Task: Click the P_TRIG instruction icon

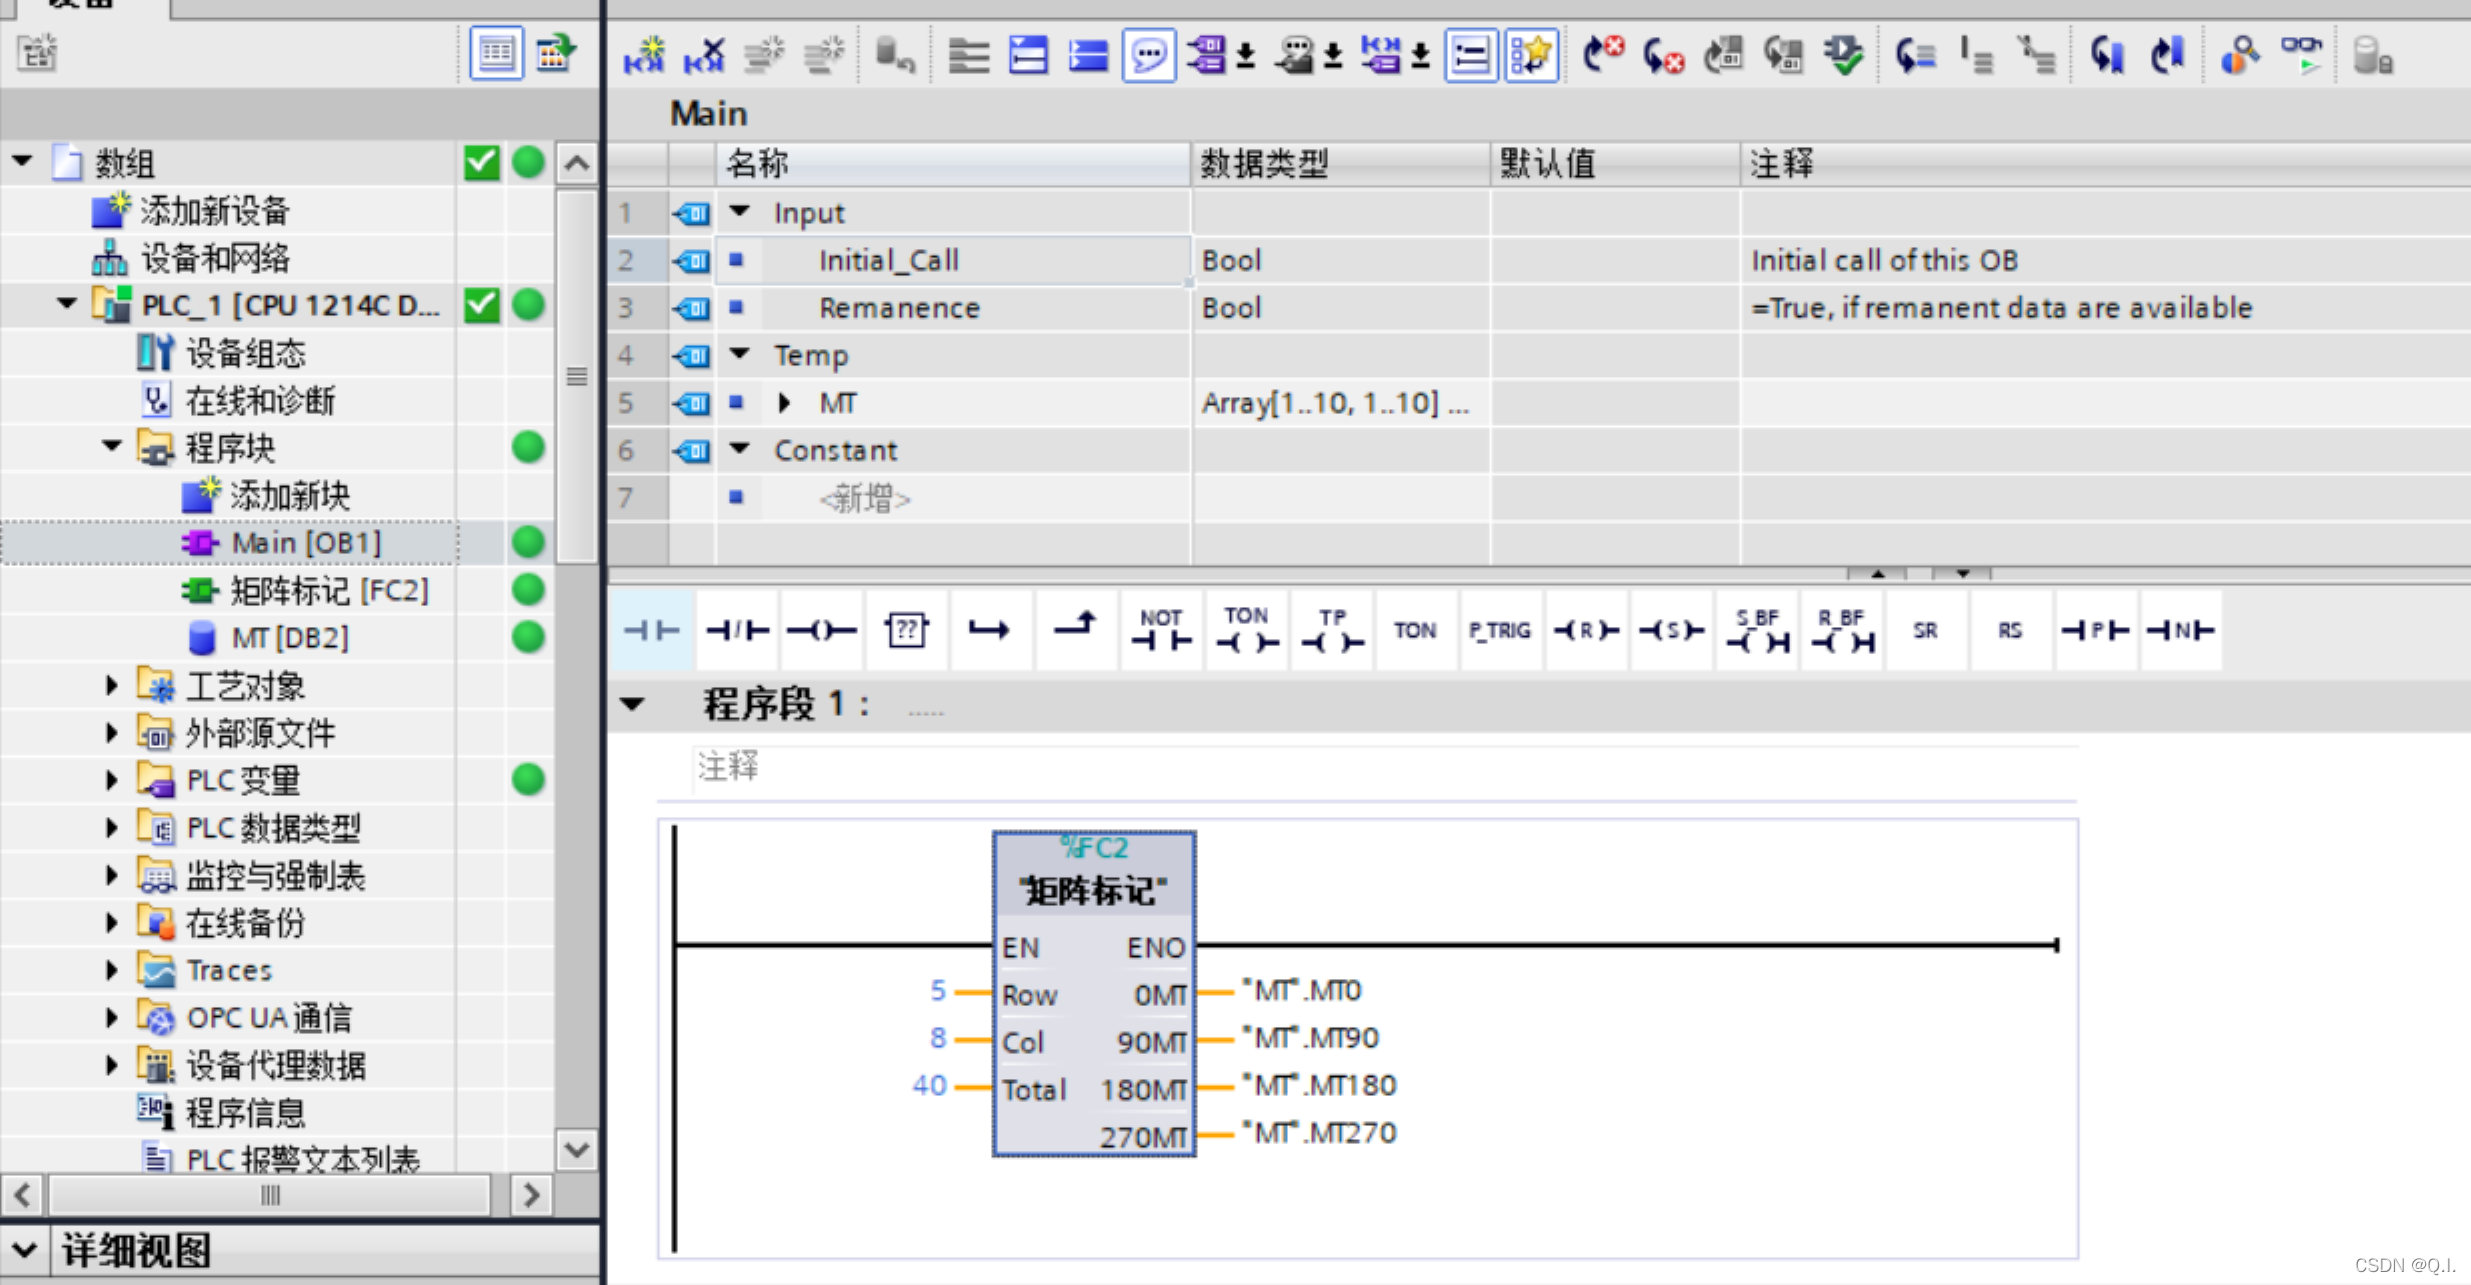Action: [1499, 630]
